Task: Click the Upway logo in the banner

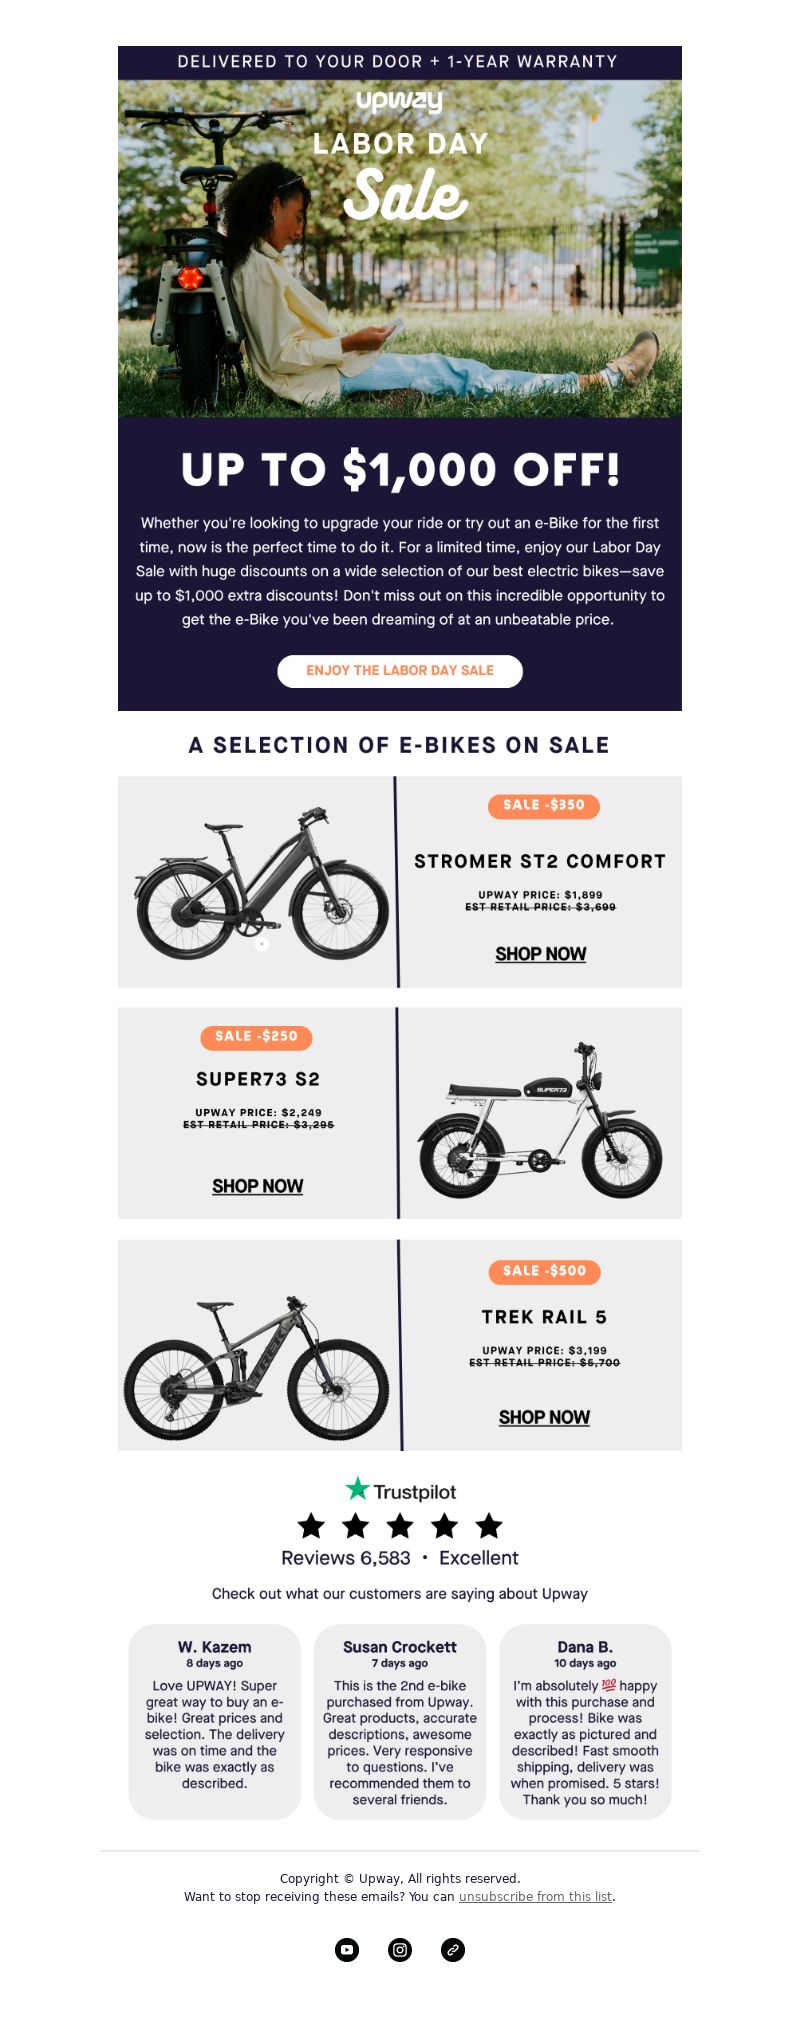Action: pyautogui.click(x=400, y=100)
